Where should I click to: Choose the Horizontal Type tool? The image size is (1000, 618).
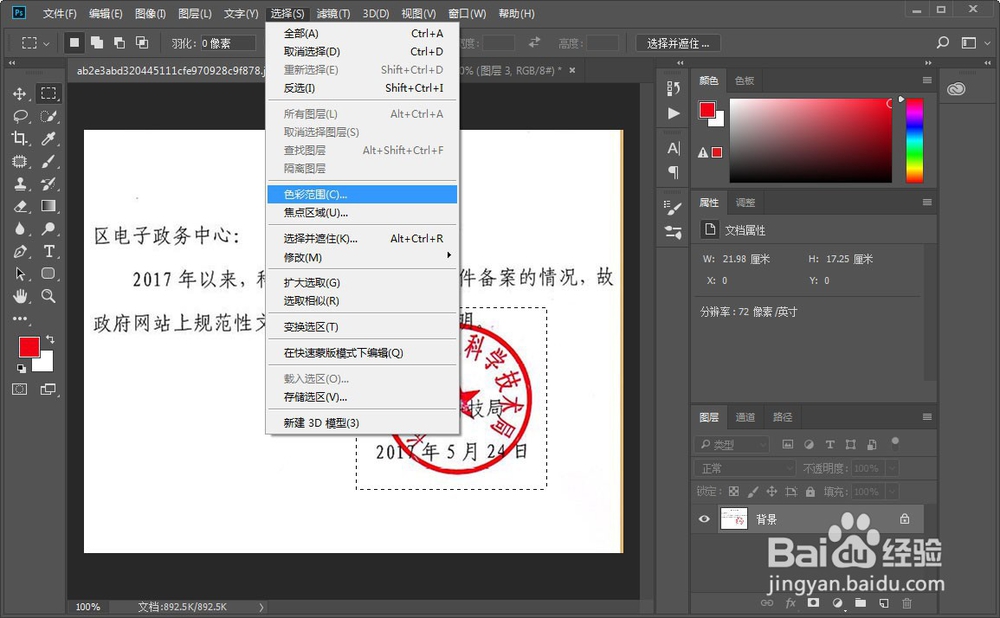pyautogui.click(x=48, y=251)
